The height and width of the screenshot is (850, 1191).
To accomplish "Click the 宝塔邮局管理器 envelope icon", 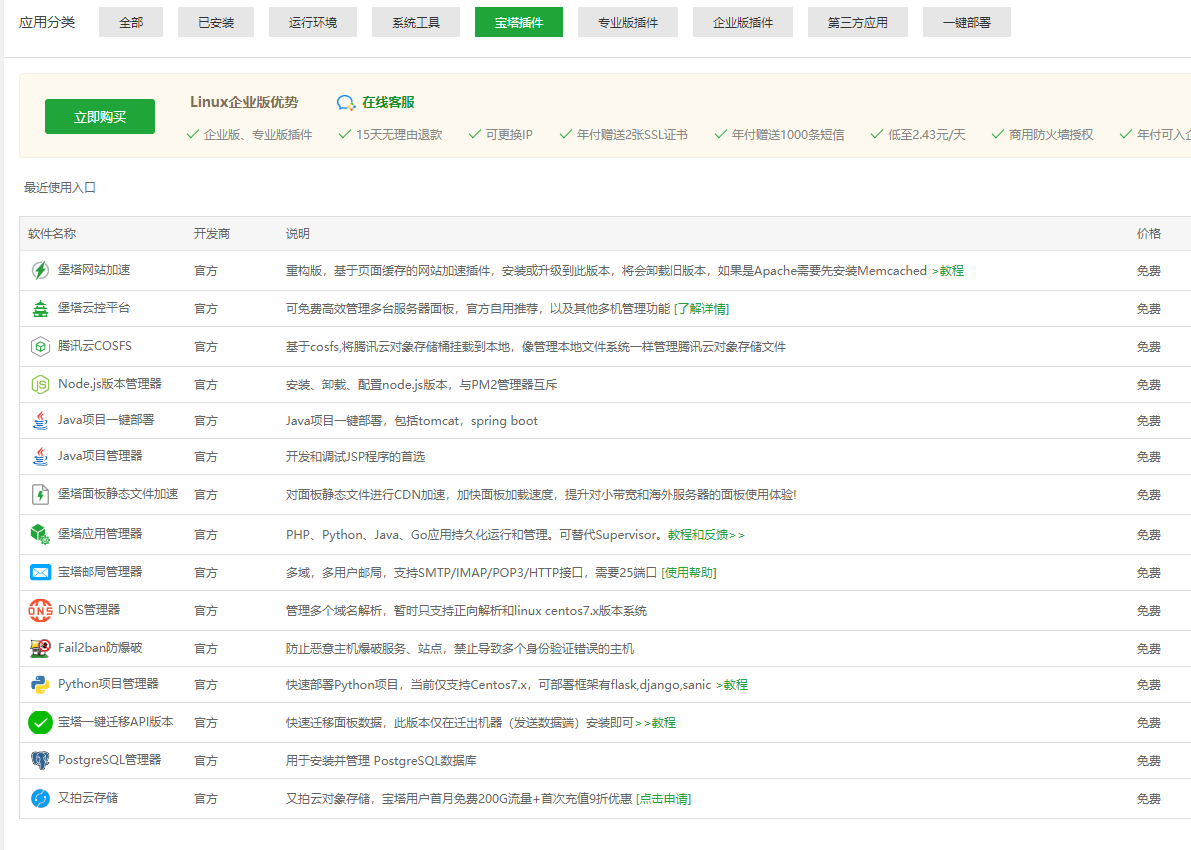I will (40, 572).
